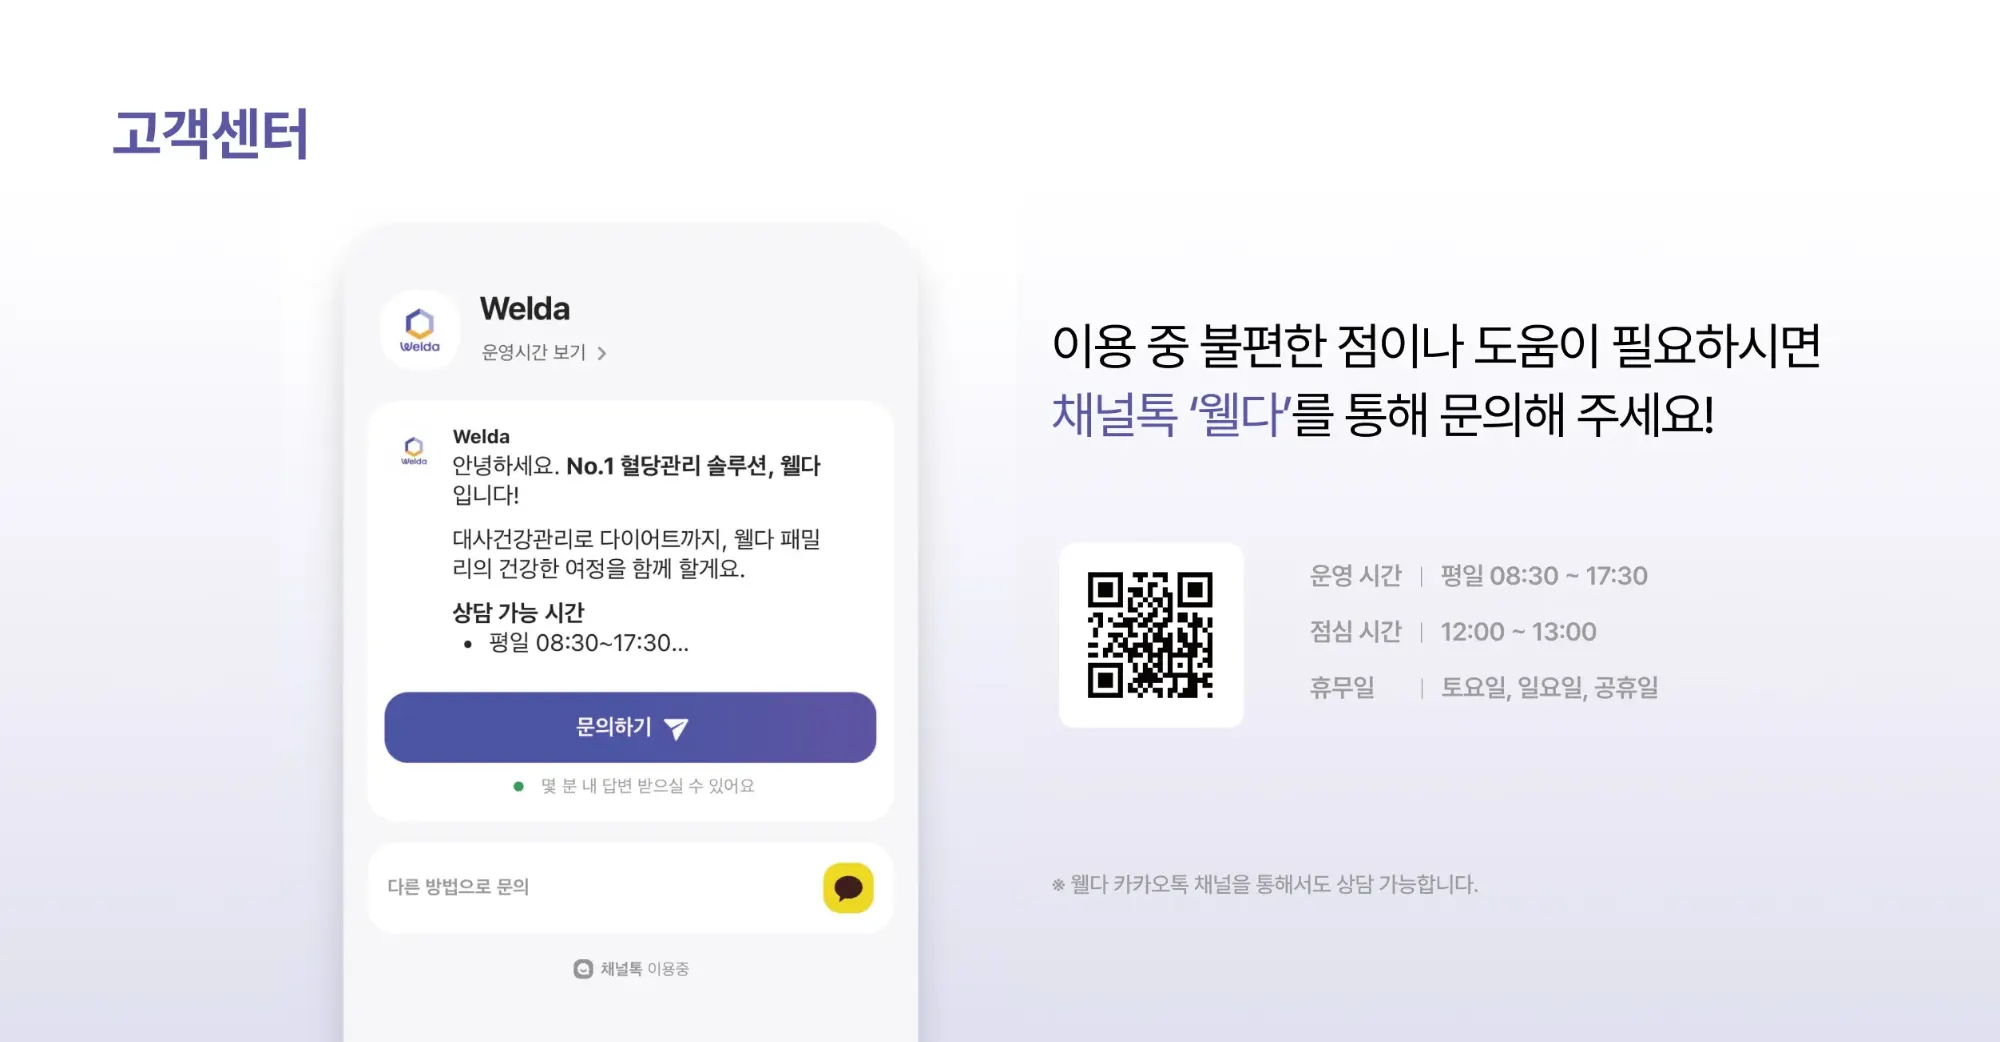The height and width of the screenshot is (1042, 2000).
Task: Click the 채널톡 logo icon at bottom
Action: [583, 968]
